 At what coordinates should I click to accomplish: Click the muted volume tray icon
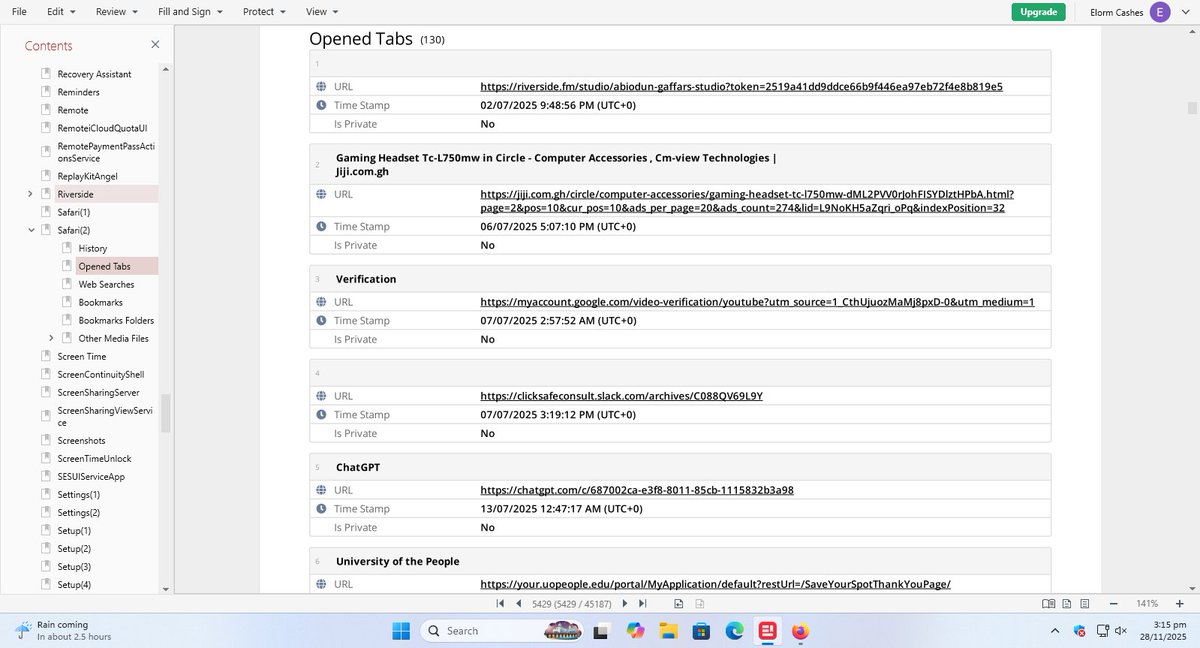click(x=1121, y=631)
